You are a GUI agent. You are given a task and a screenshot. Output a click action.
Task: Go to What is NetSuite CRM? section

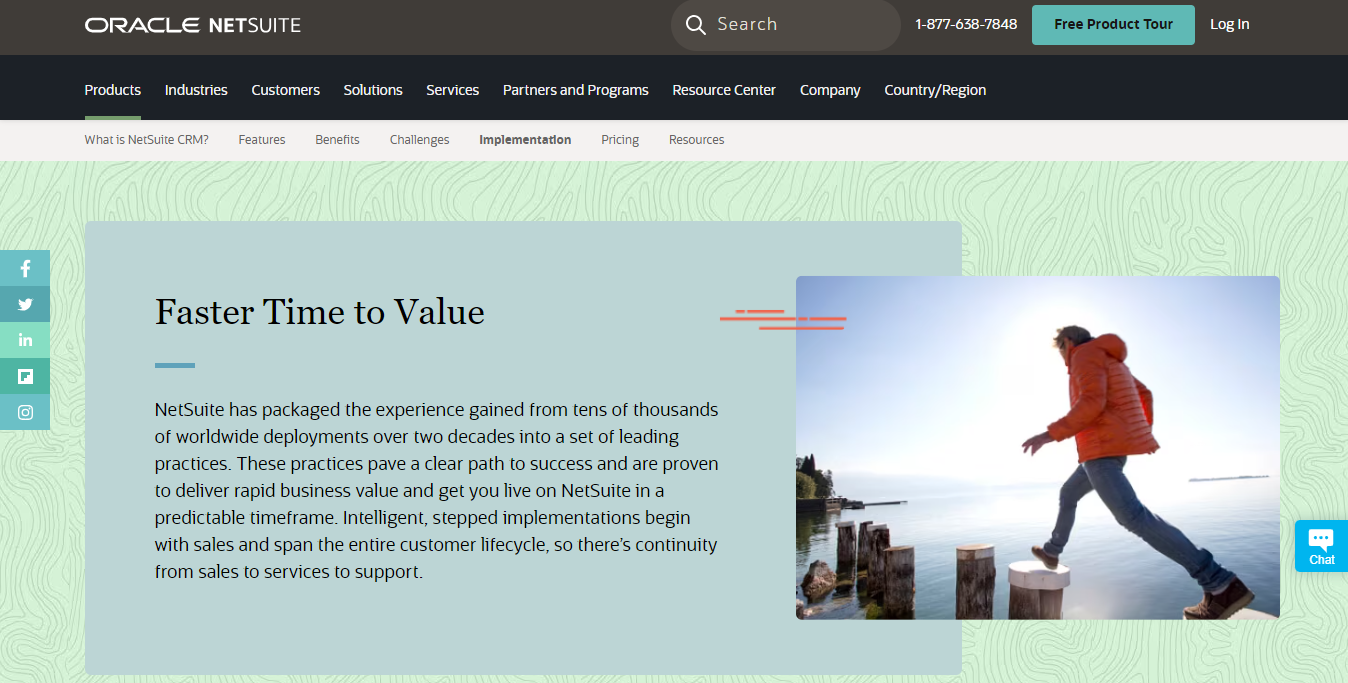click(147, 140)
